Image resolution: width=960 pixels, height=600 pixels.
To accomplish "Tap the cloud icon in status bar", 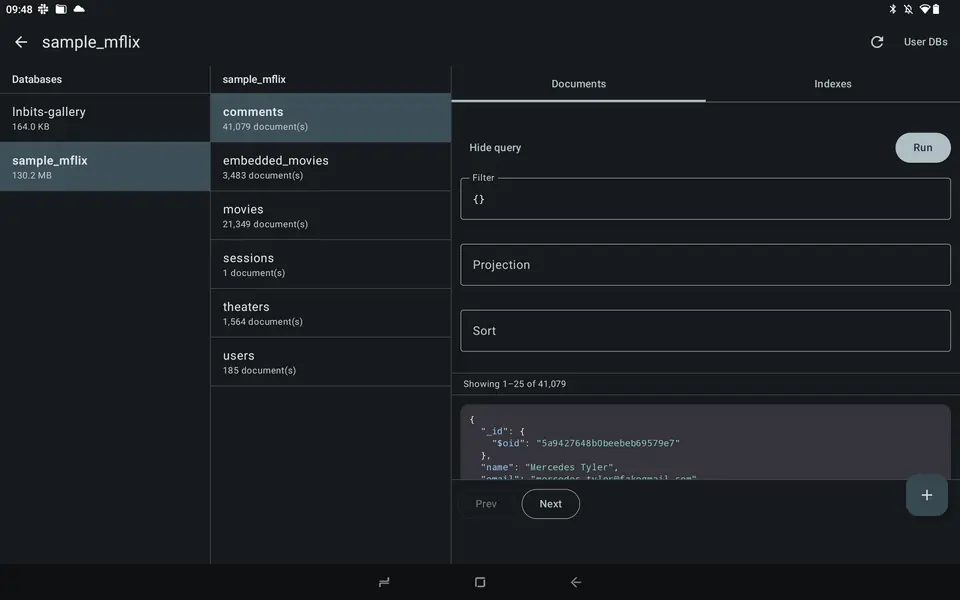I will 79,9.
